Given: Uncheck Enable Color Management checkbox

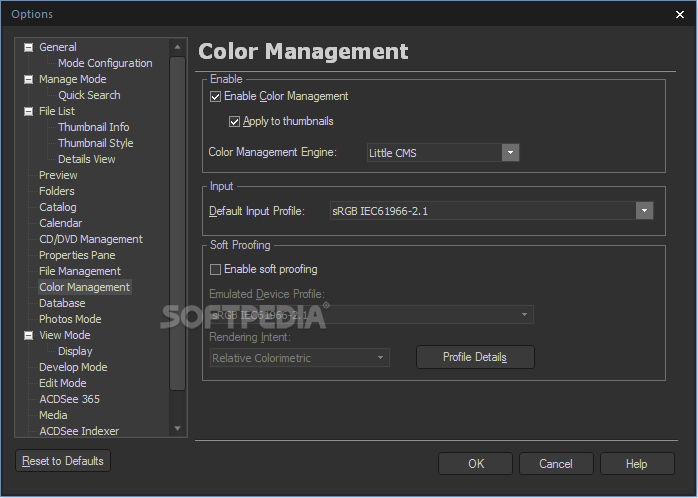Looking at the screenshot, I should (215, 97).
